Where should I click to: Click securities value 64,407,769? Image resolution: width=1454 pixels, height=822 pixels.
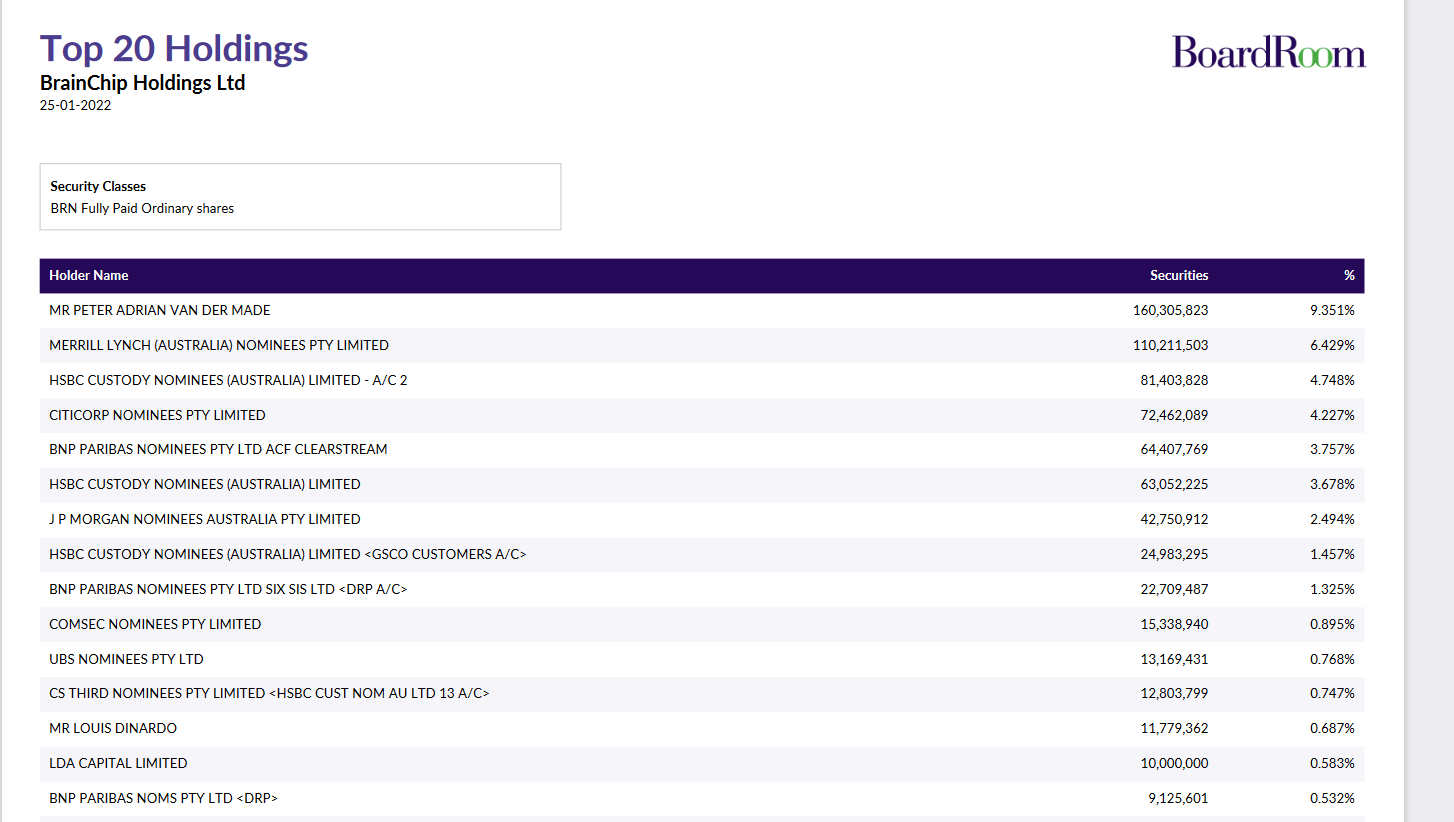click(x=1174, y=449)
